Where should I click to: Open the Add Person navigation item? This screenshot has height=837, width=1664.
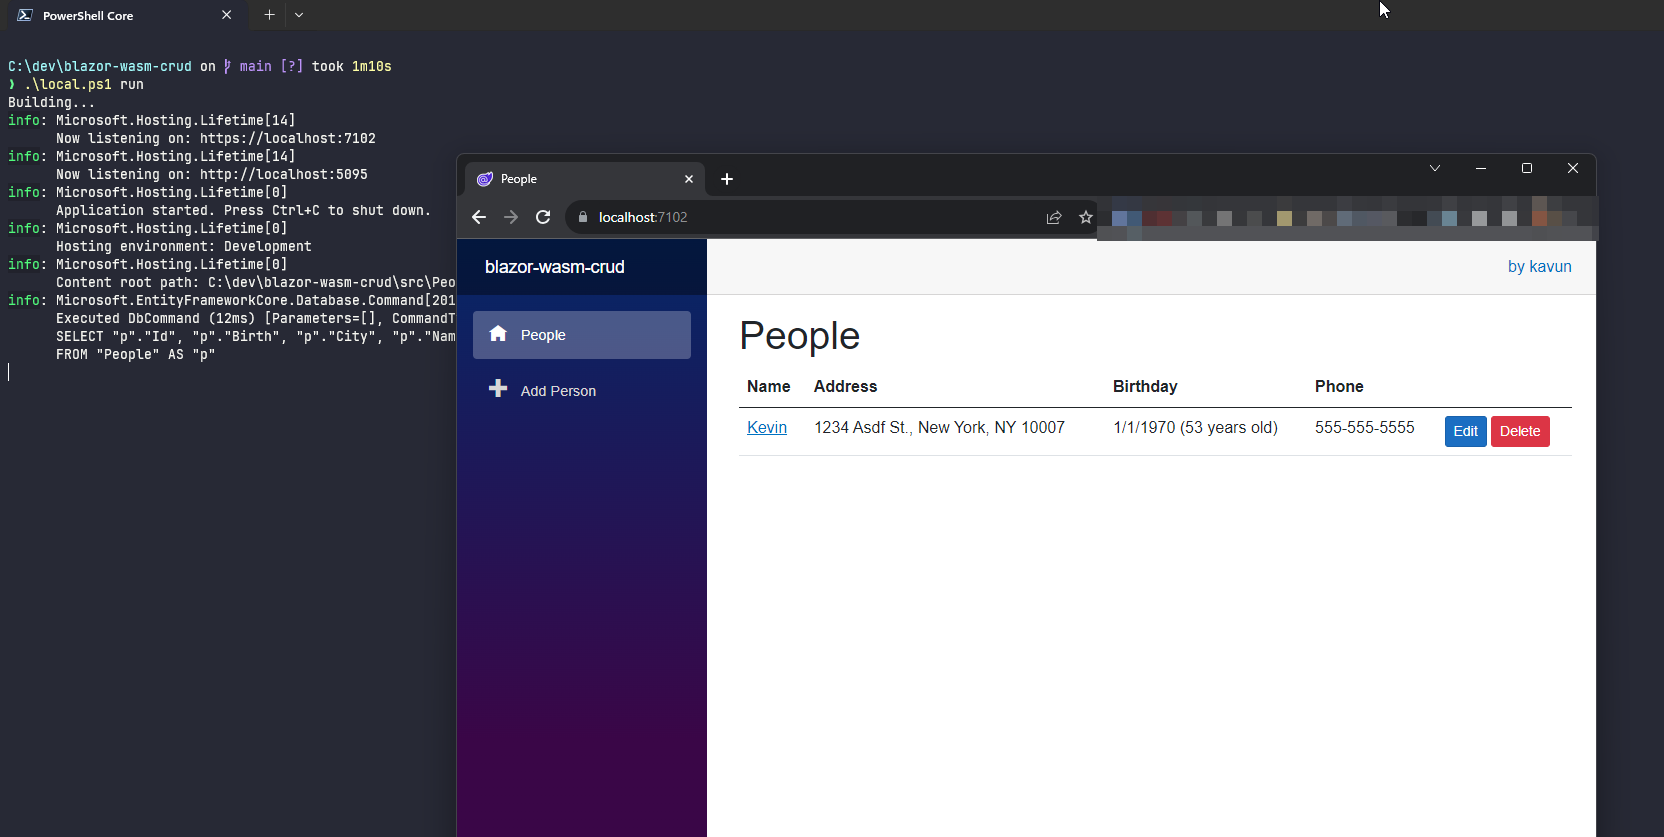tap(582, 391)
